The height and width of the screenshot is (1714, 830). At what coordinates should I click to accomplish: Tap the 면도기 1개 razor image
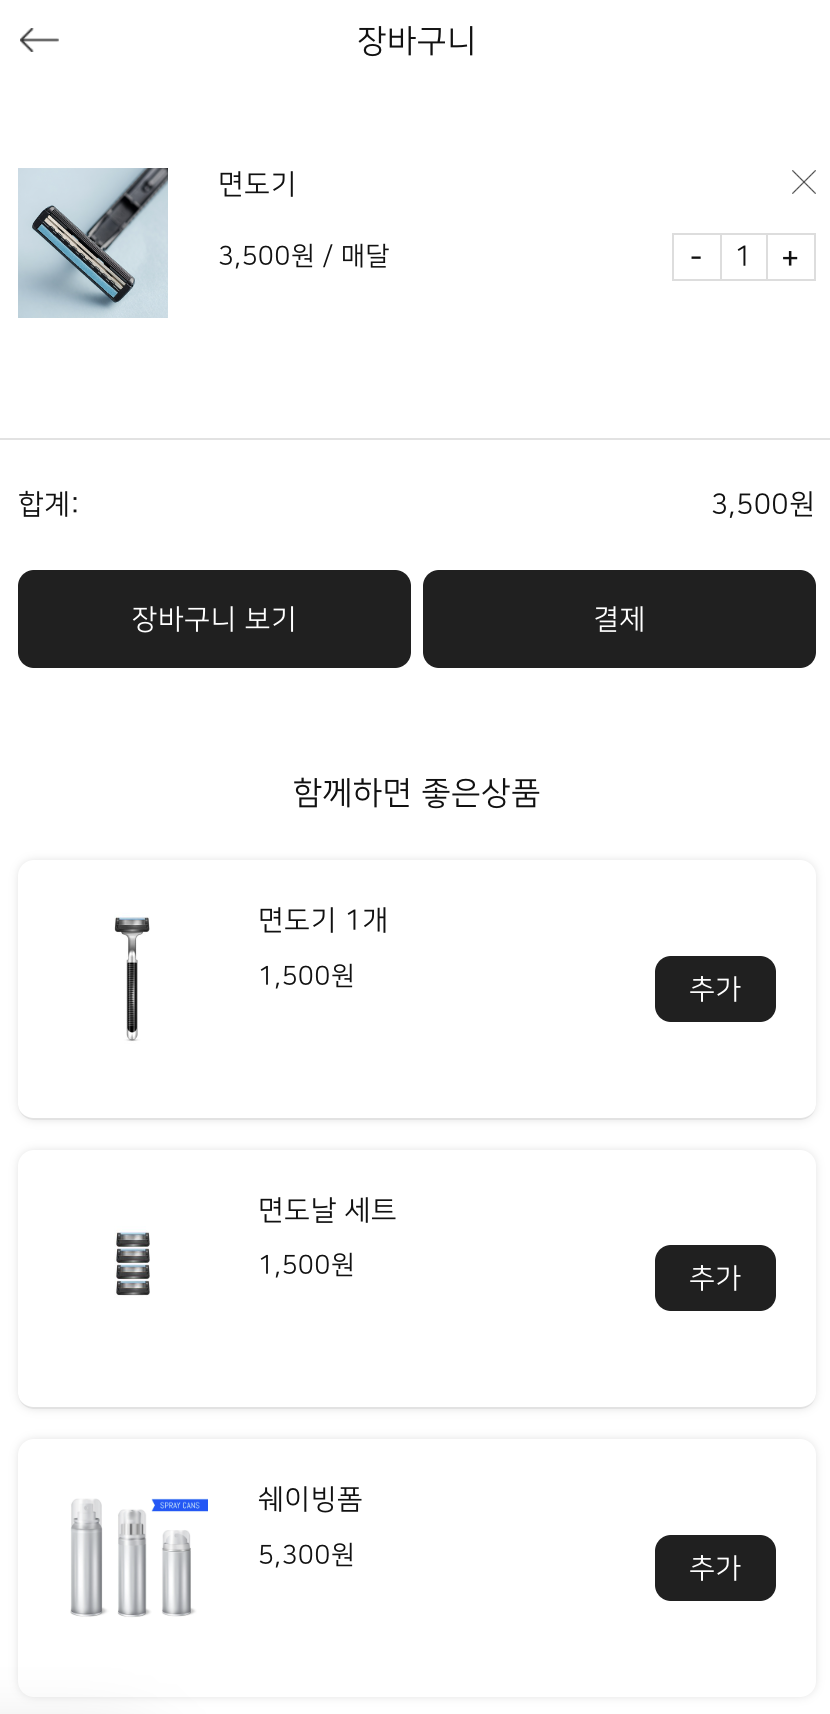point(132,978)
